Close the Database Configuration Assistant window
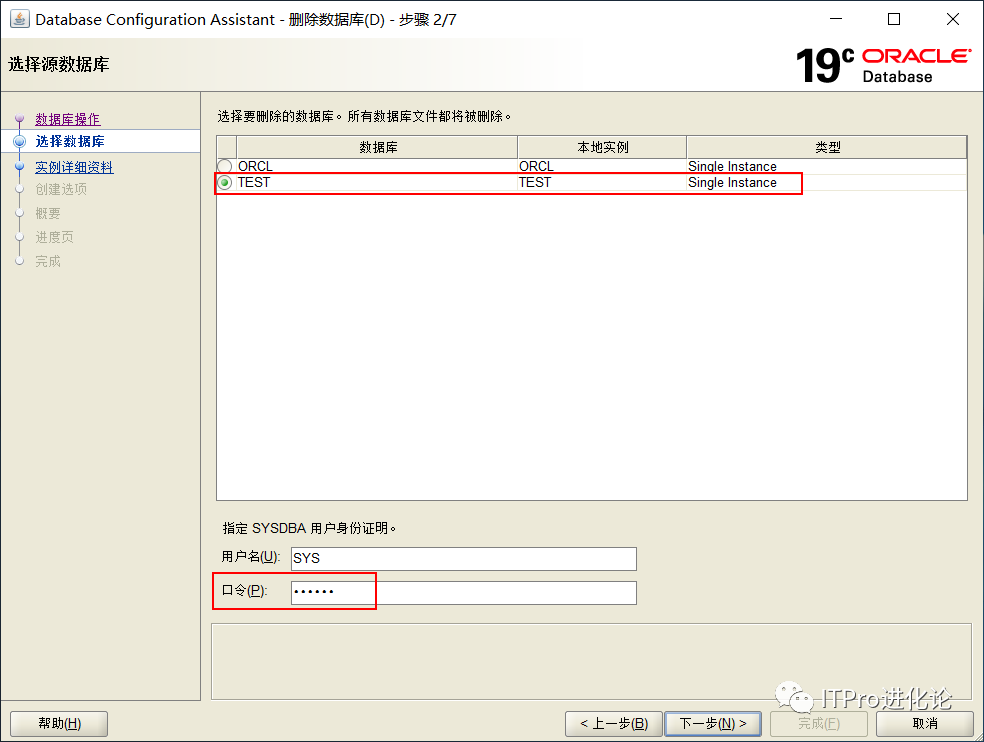This screenshot has width=984, height=742. [x=953, y=19]
